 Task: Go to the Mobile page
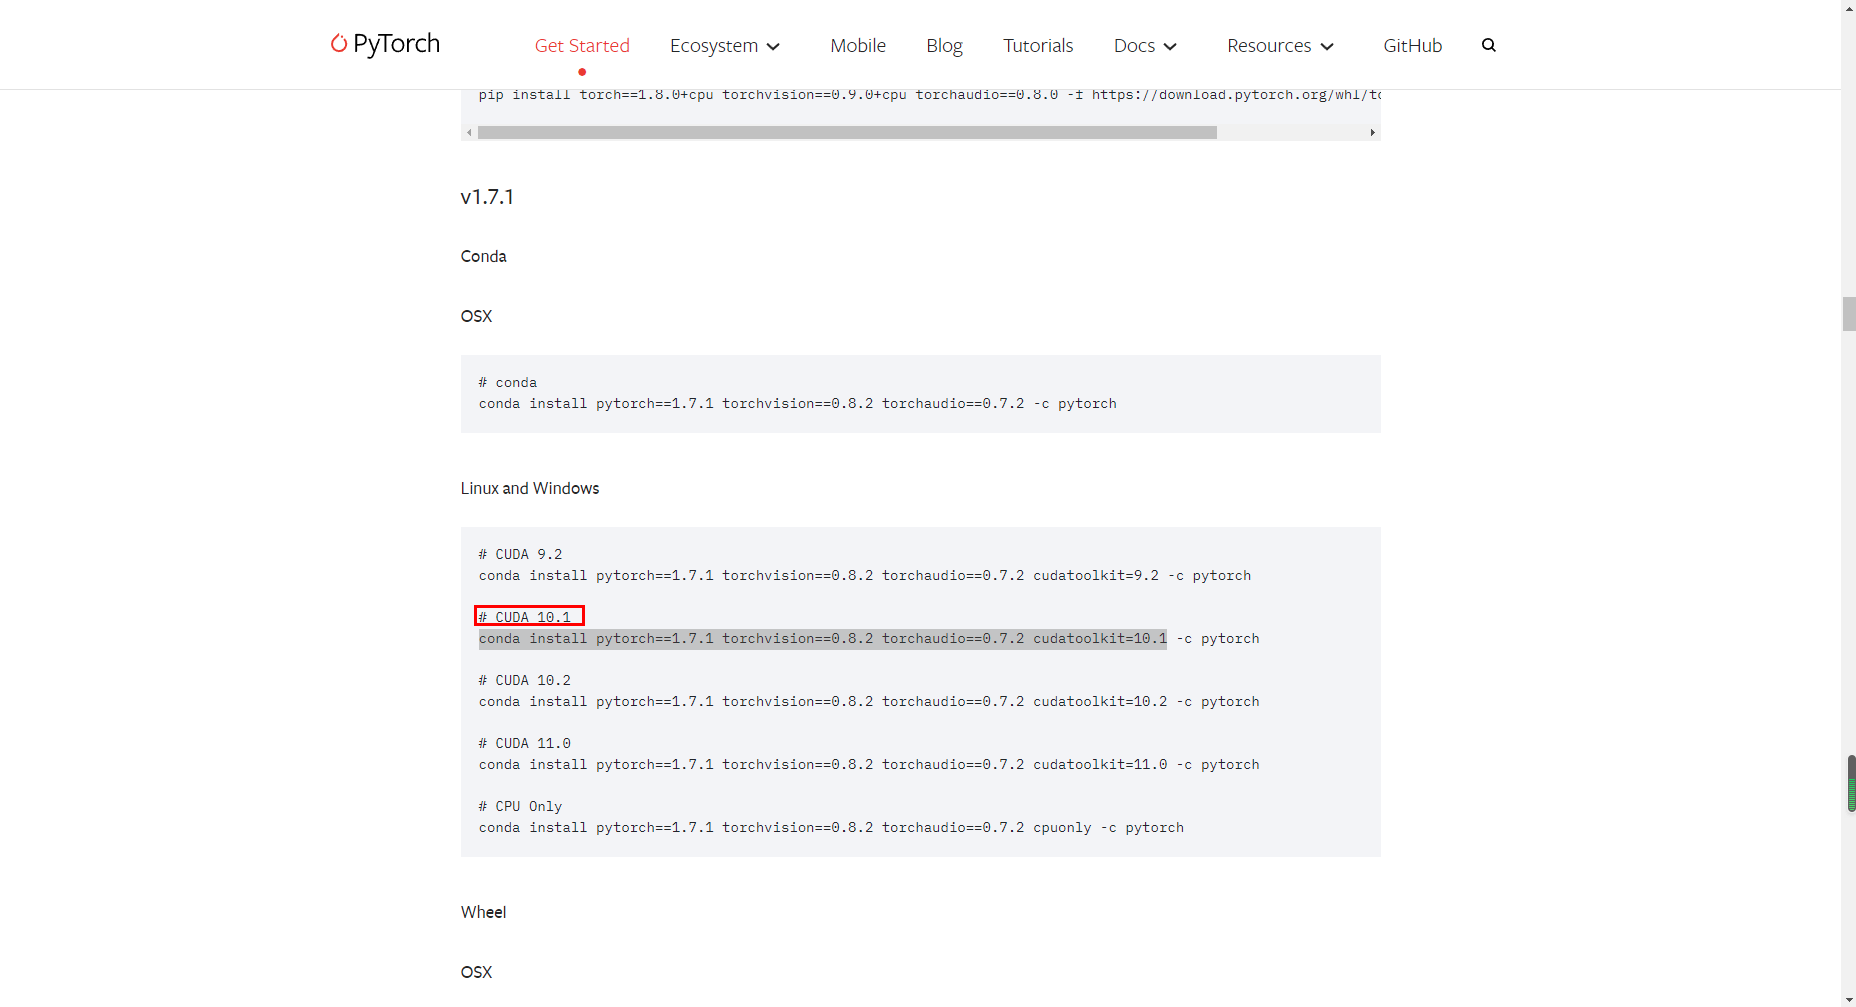858,45
